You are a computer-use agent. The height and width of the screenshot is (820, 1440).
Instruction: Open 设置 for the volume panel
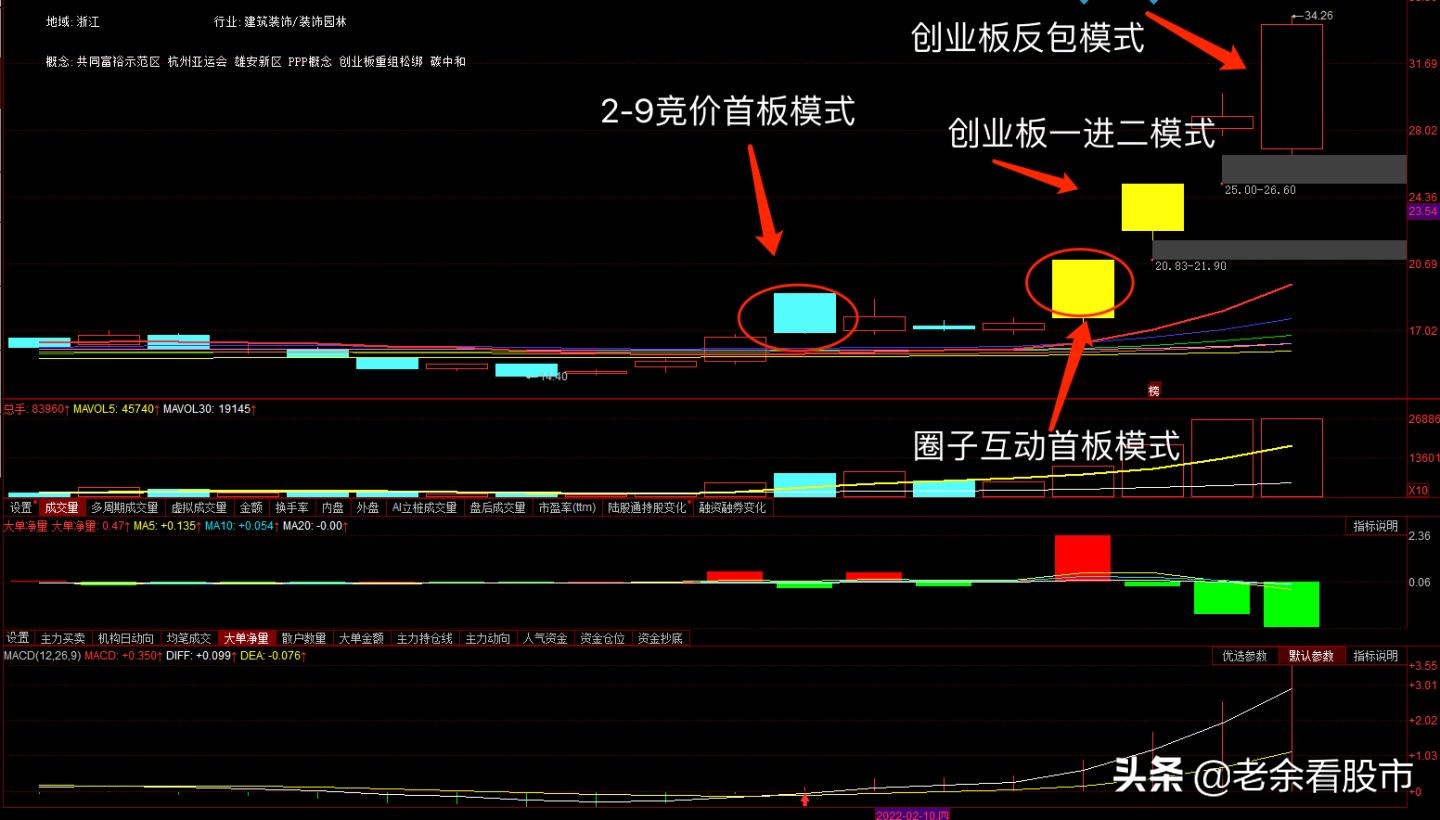(x=20, y=508)
